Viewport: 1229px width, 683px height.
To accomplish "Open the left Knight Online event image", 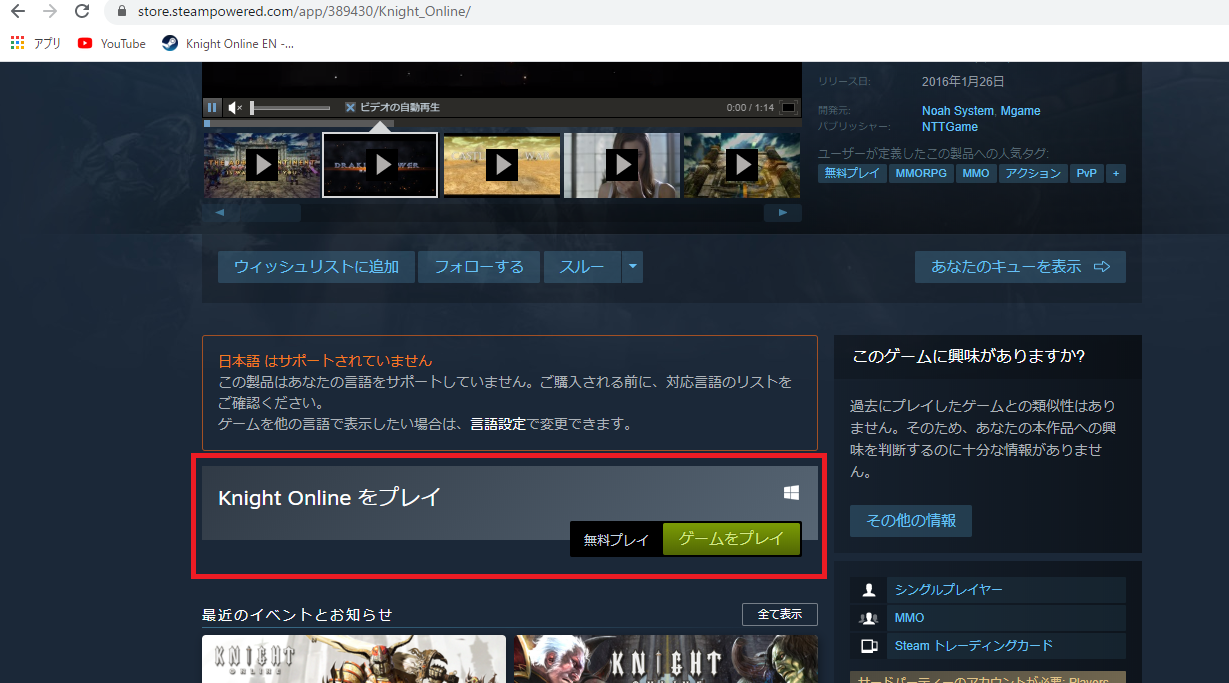I will pos(354,659).
